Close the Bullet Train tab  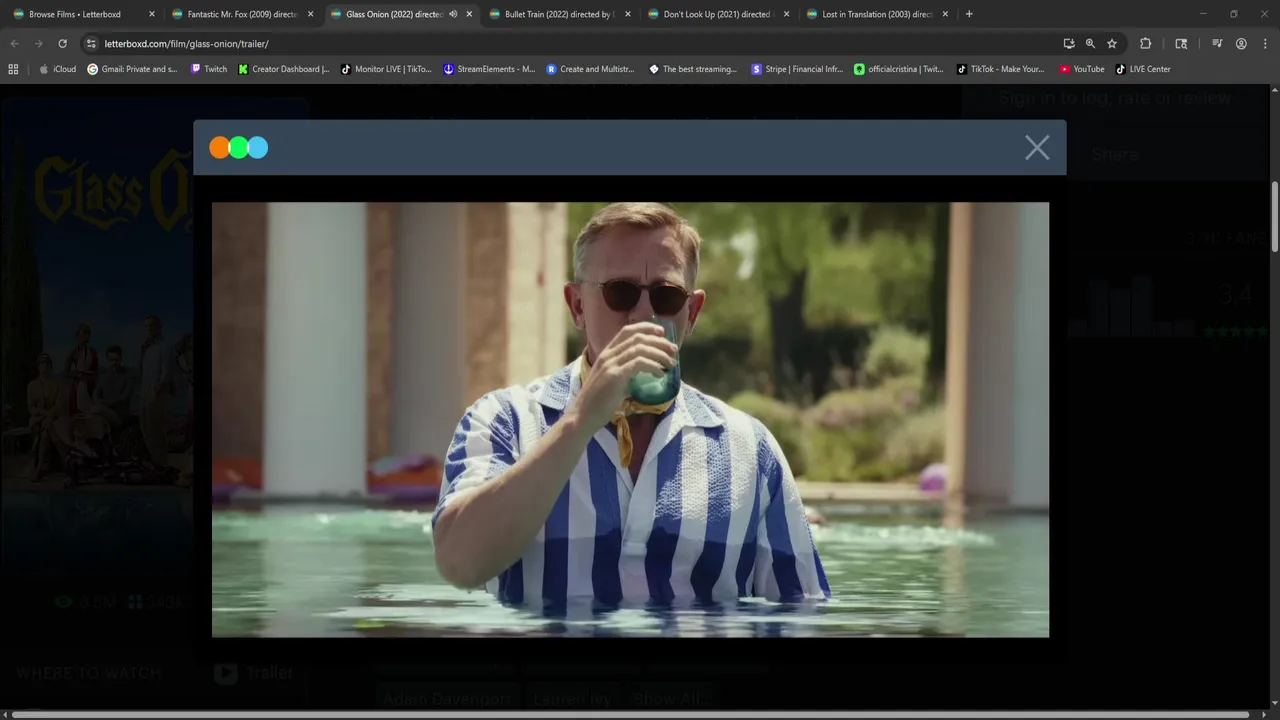(627, 14)
